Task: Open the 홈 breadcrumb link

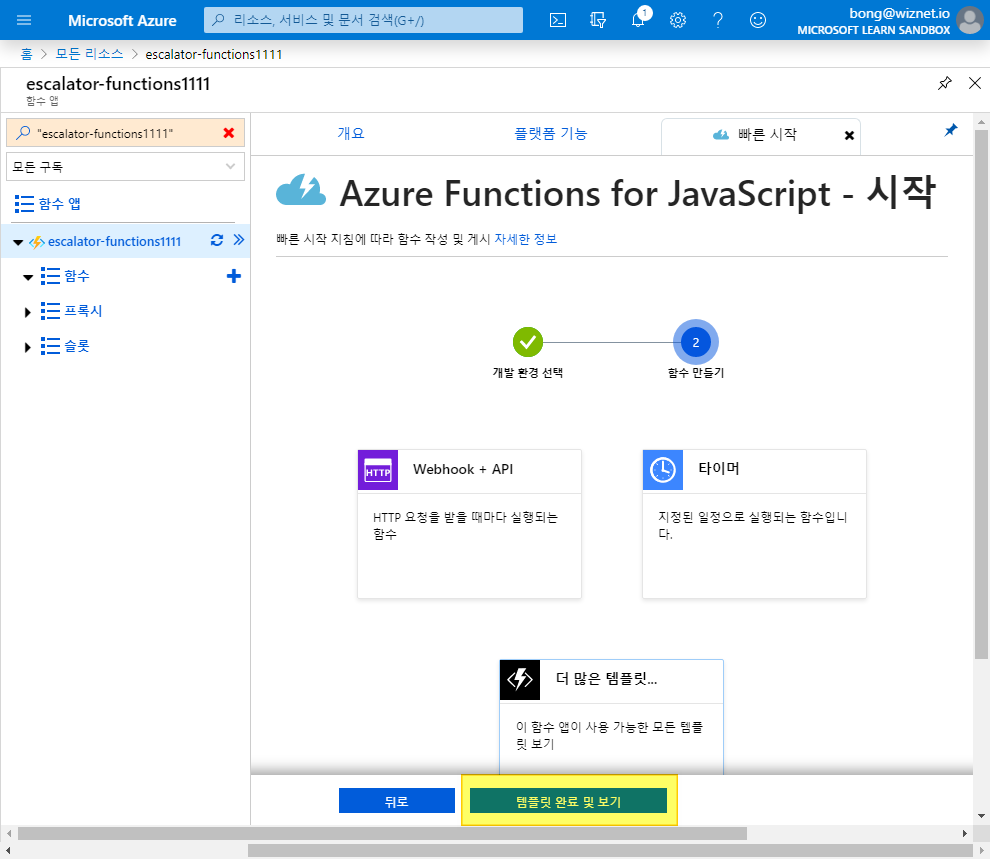Action: (x=26, y=54)
